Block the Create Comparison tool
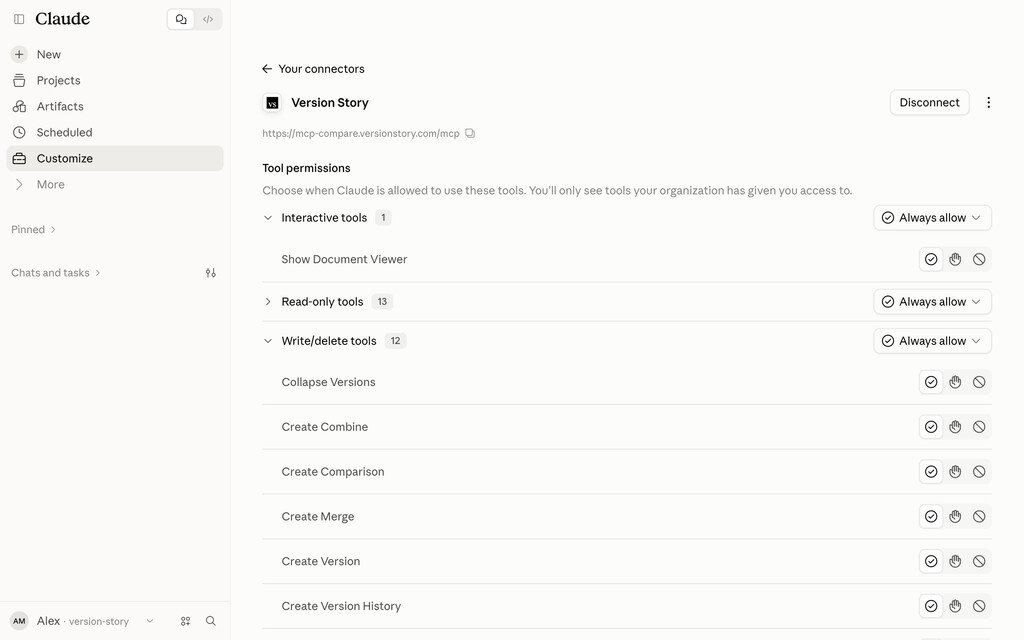1024x640 pixels. (979, 472)
